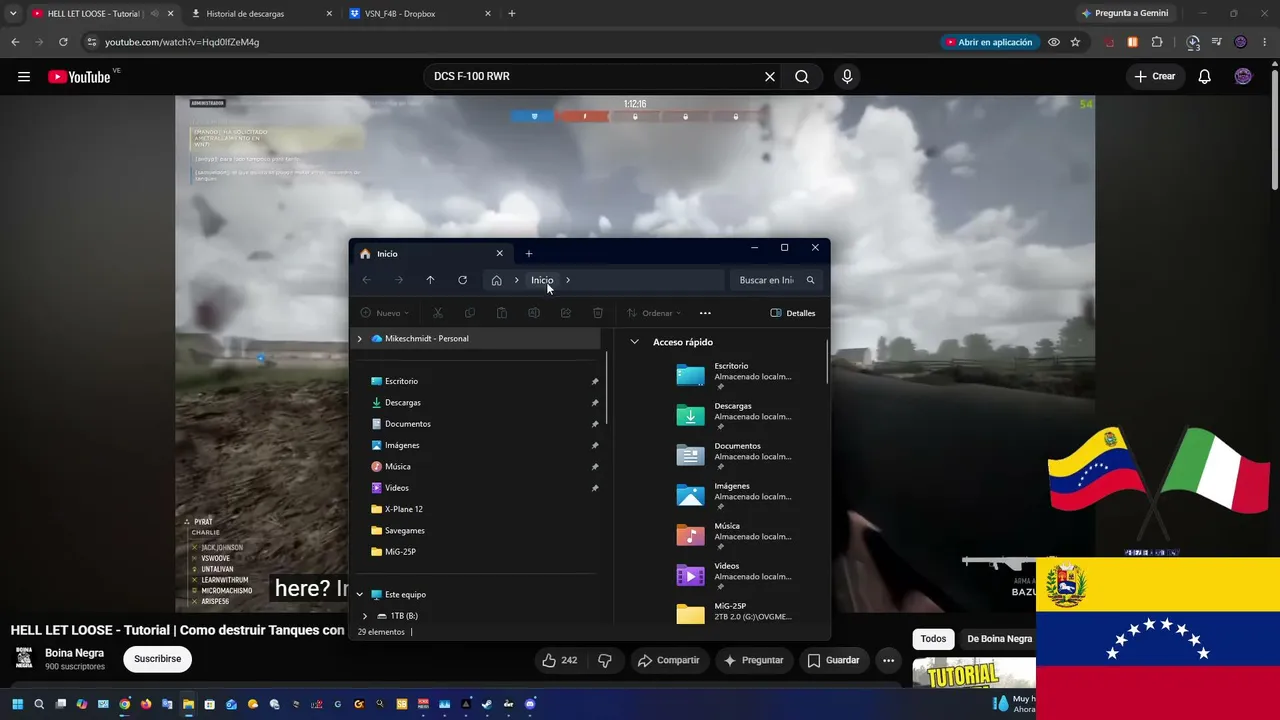
Task: Open Firefox from the taskbar
Action: click(x=146, y=704)
